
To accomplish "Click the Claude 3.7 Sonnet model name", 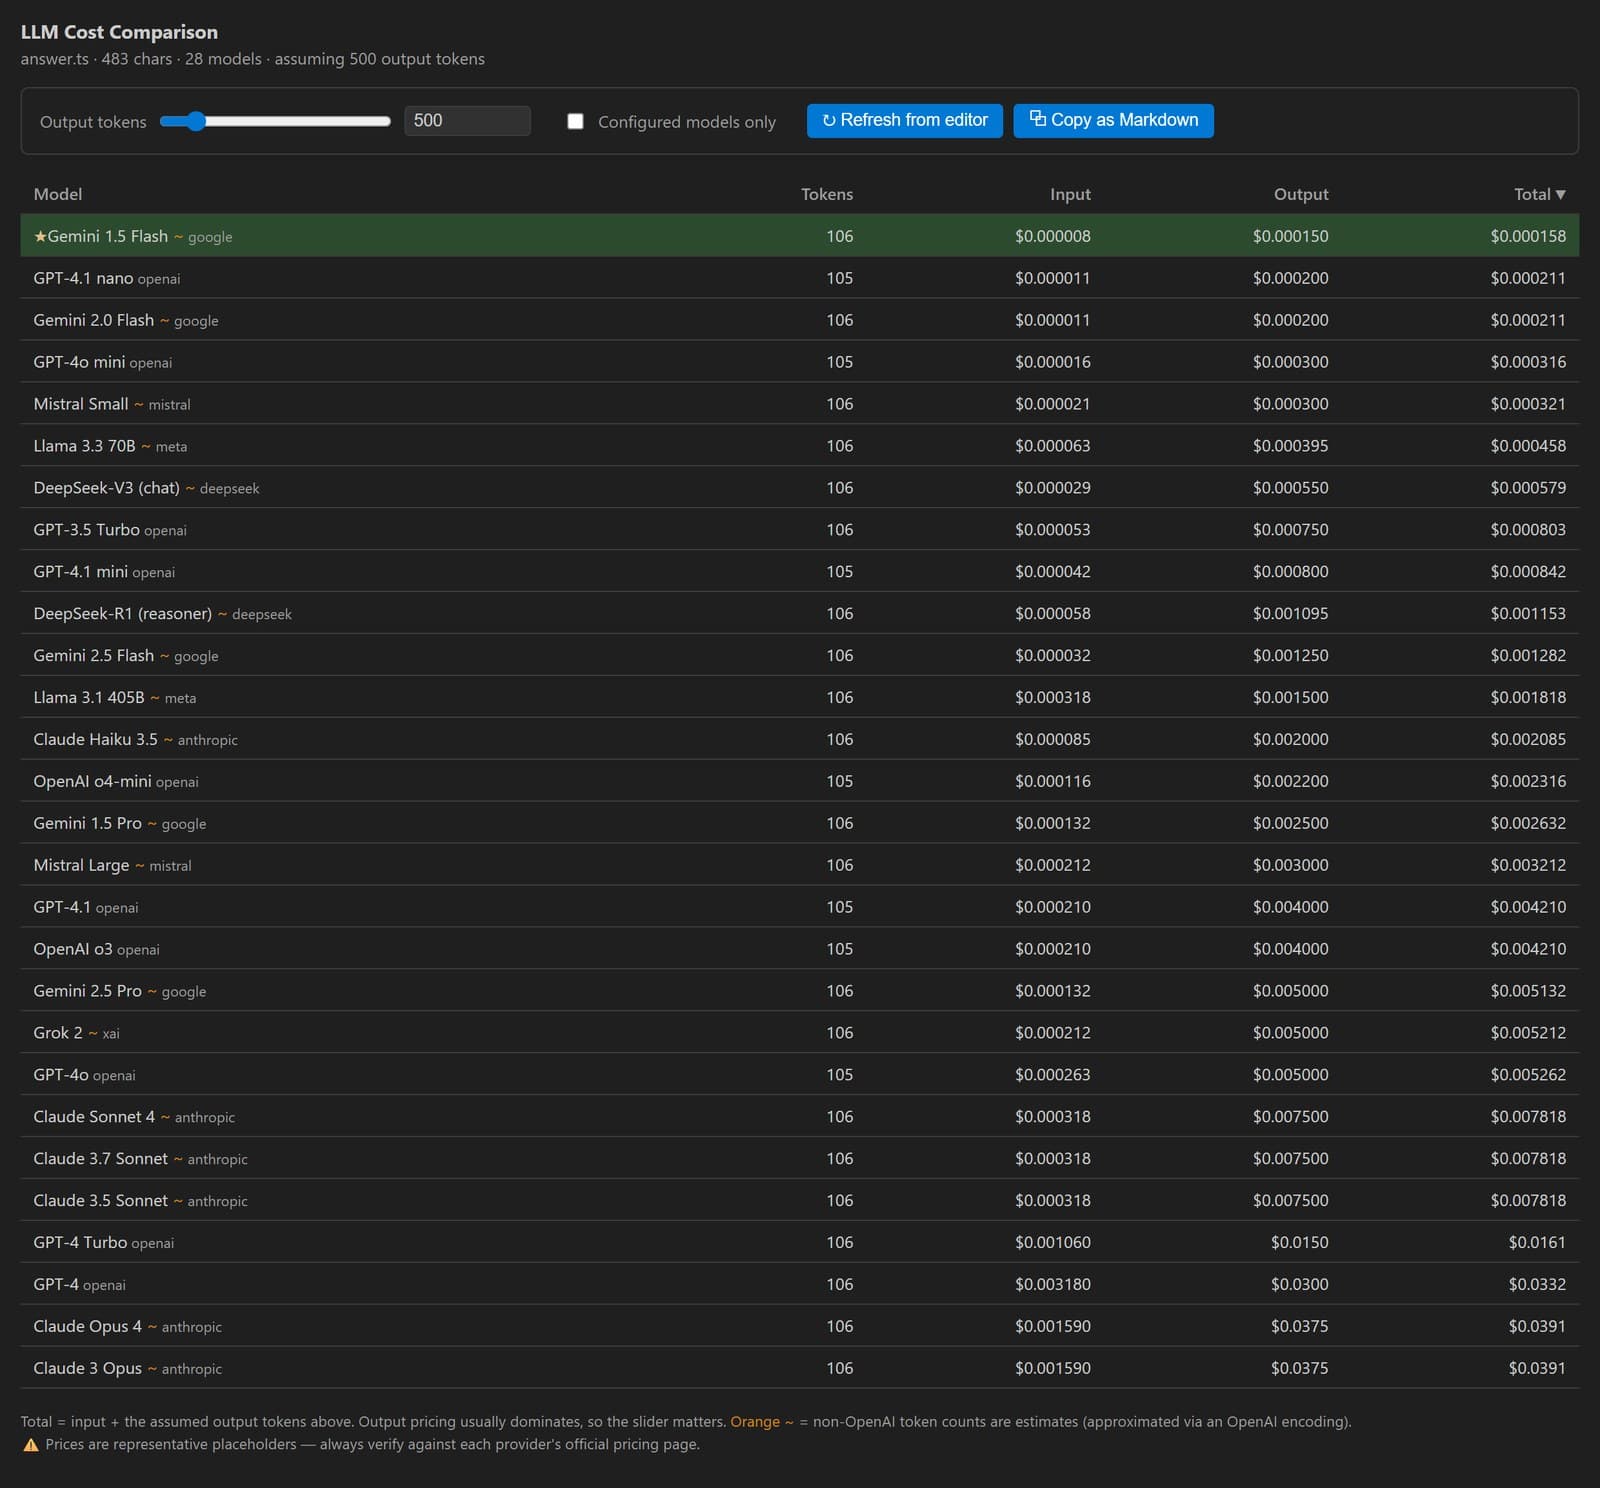I will pyautogui.click(x=101, y=1160).
